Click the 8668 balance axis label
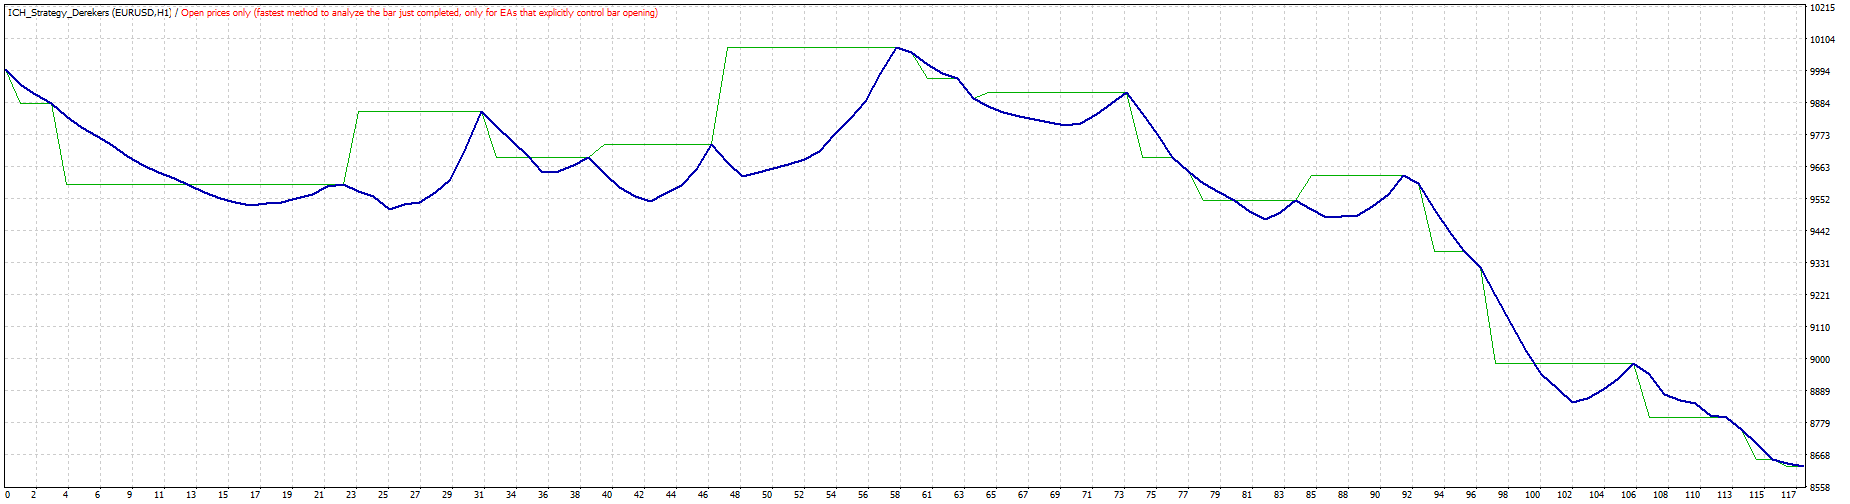The width and height of the screenshot is (1850, 504). click(x=1820, y=456)
